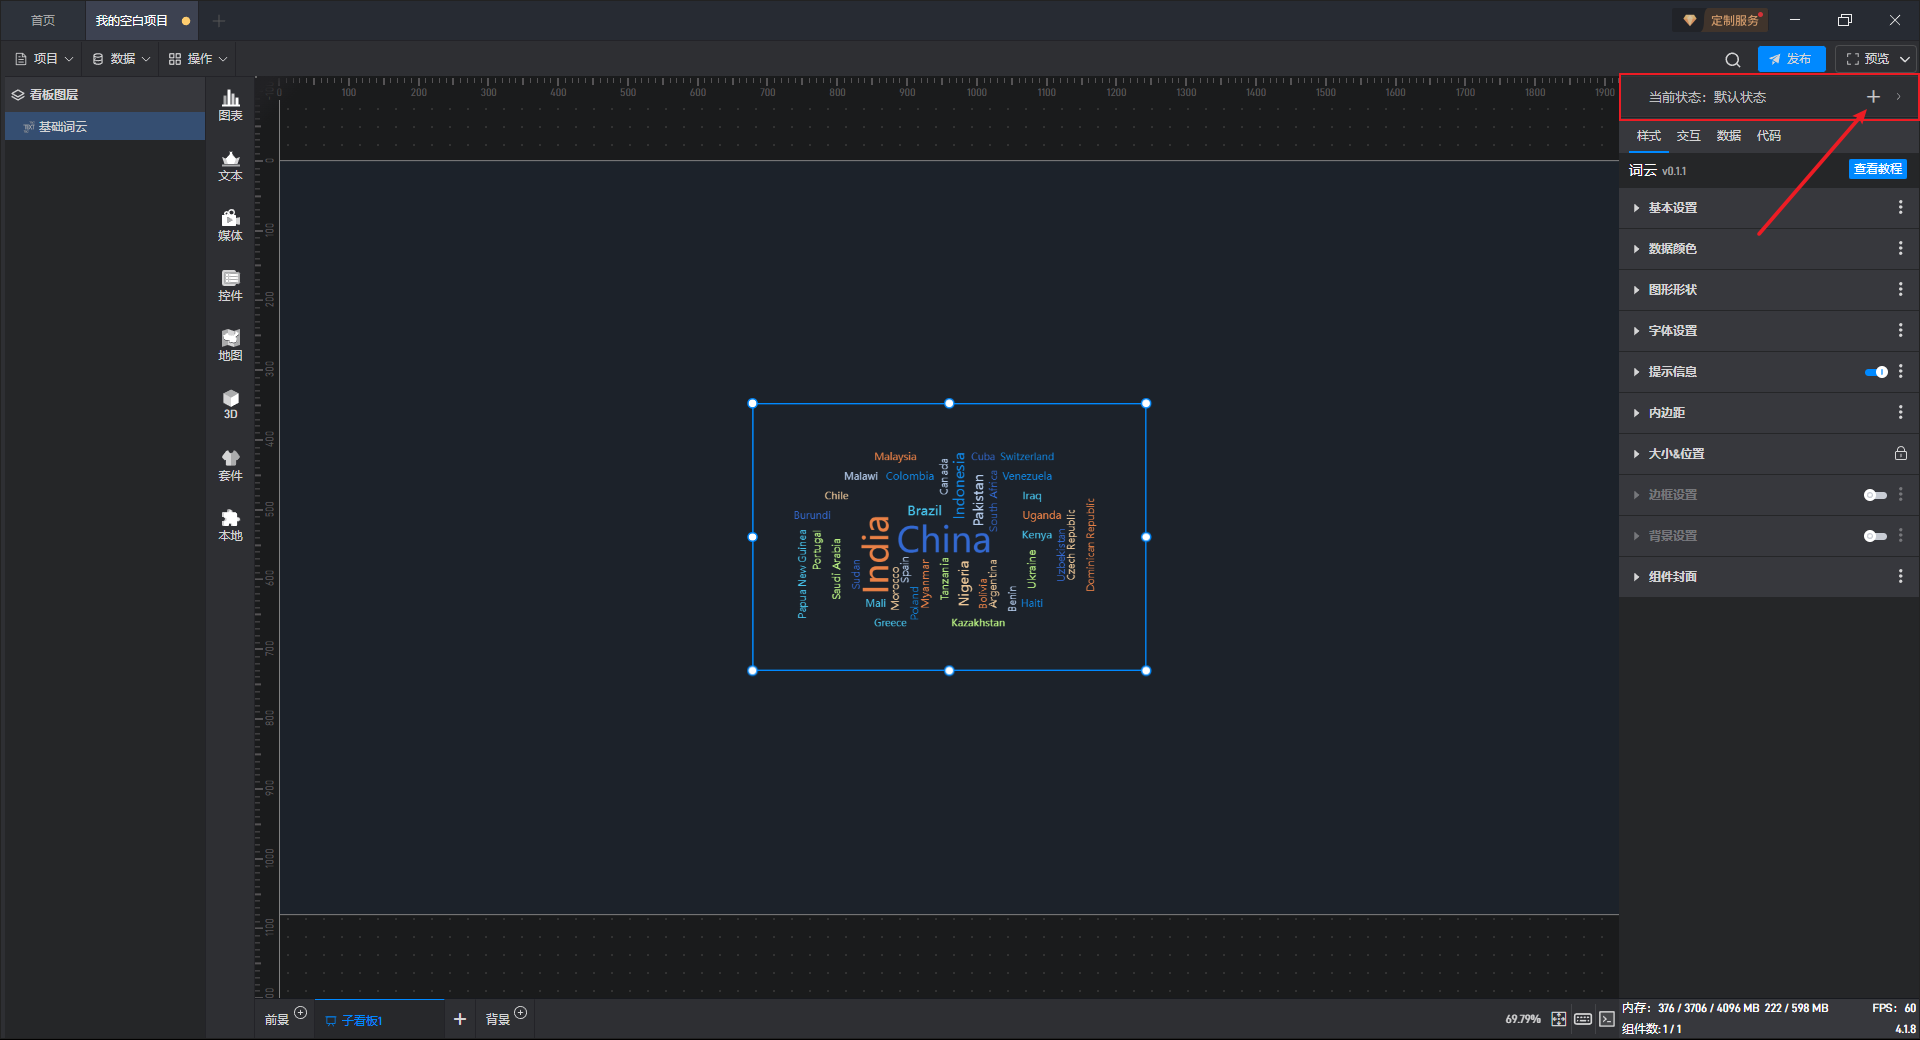Click the 发布 publish button
The height and width of the screenshot is (1040, 1920).
pyautogui.click(x=1791, y=59)
